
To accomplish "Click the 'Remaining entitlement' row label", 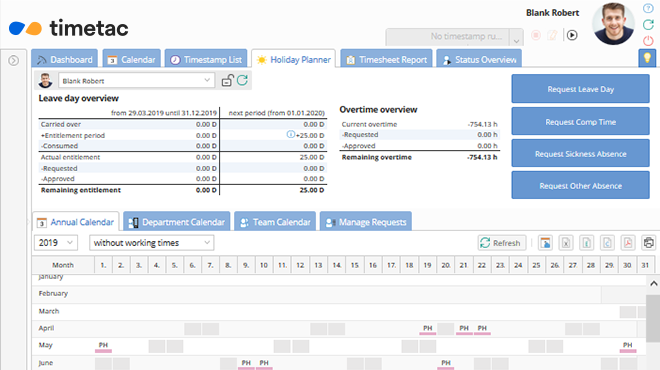I will click(x=80, y=190).
